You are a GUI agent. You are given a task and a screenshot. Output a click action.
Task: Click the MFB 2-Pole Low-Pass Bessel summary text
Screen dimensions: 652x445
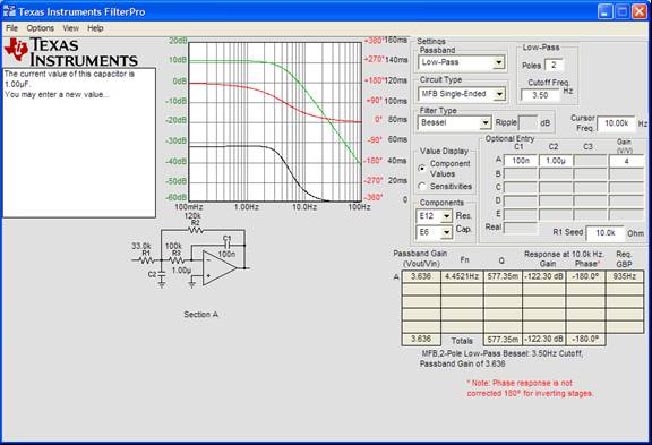(502, 358)
